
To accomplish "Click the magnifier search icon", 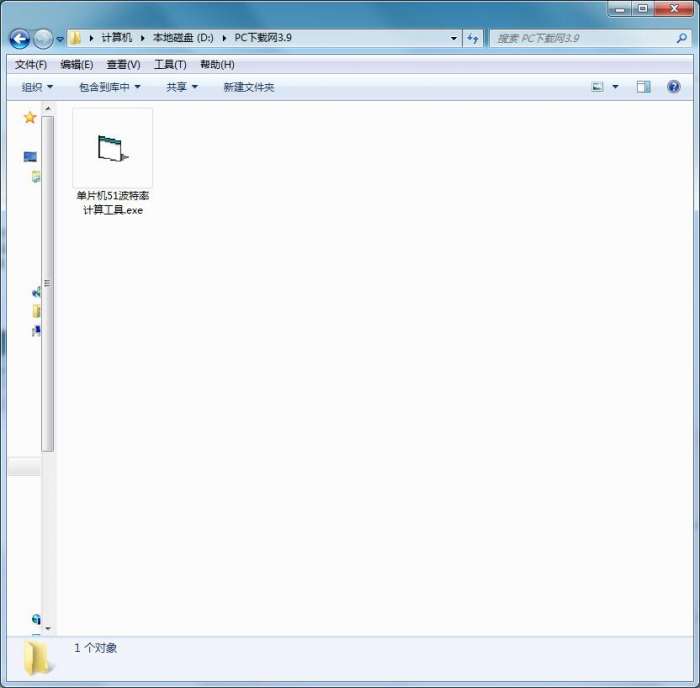I will tap(682, 38).
